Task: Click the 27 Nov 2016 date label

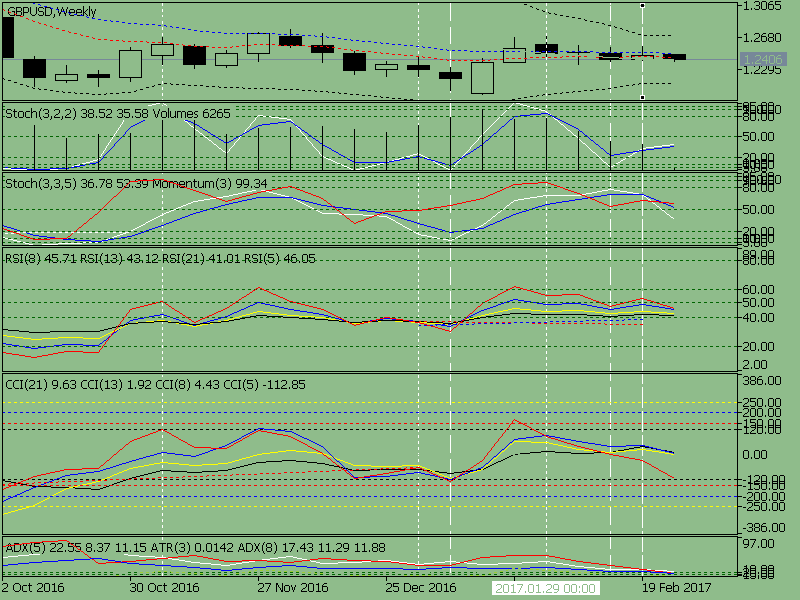Action: coord(293,588)
